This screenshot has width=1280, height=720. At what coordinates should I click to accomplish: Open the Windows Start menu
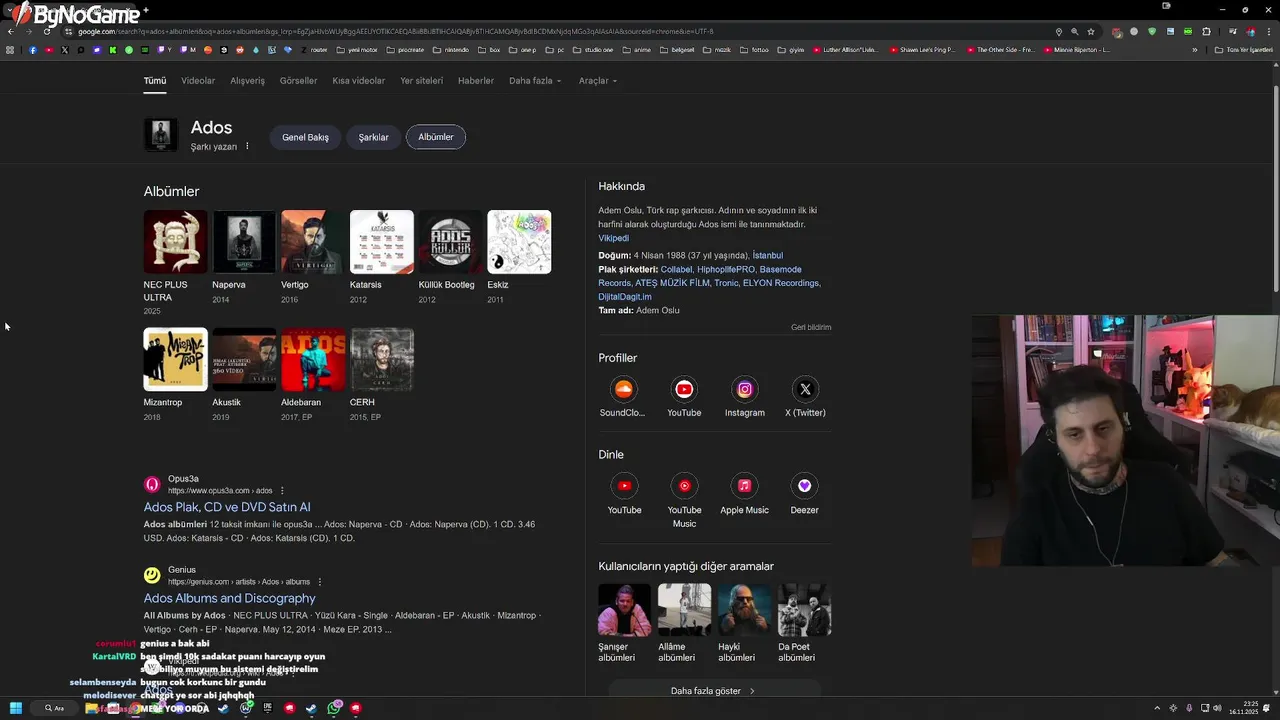click(16, 708)
